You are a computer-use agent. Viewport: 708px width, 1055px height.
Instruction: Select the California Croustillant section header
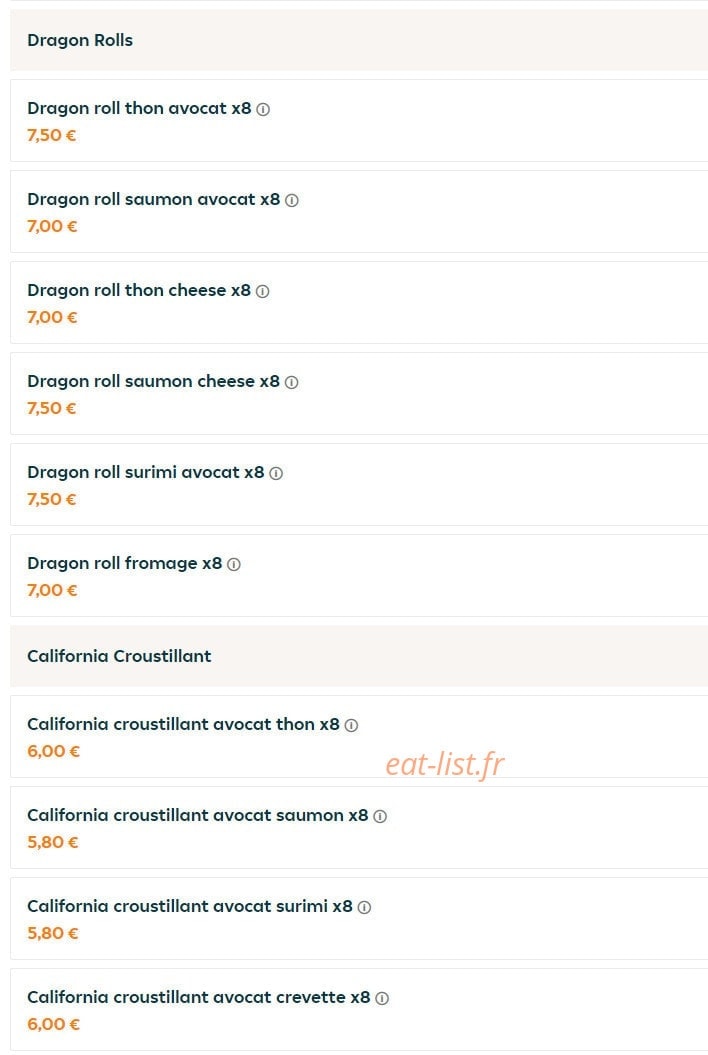click(x=359, y=656)
